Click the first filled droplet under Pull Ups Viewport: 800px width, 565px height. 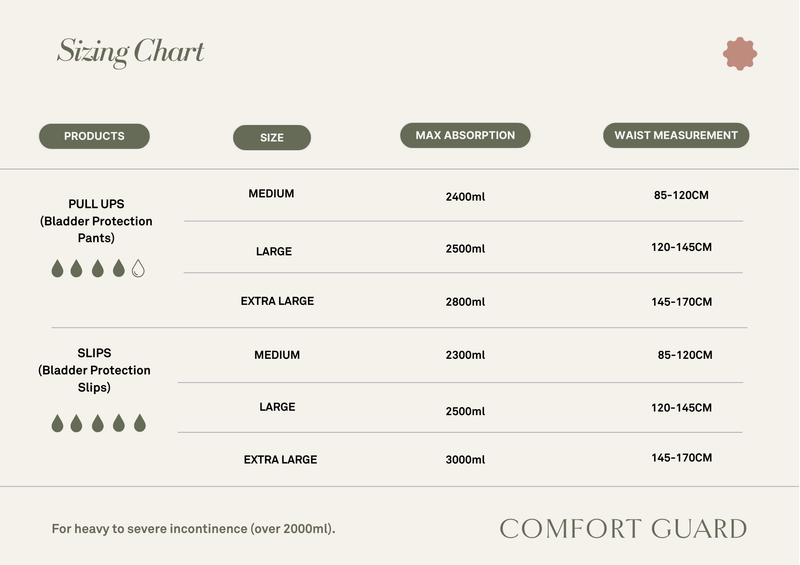coord(56,268)
